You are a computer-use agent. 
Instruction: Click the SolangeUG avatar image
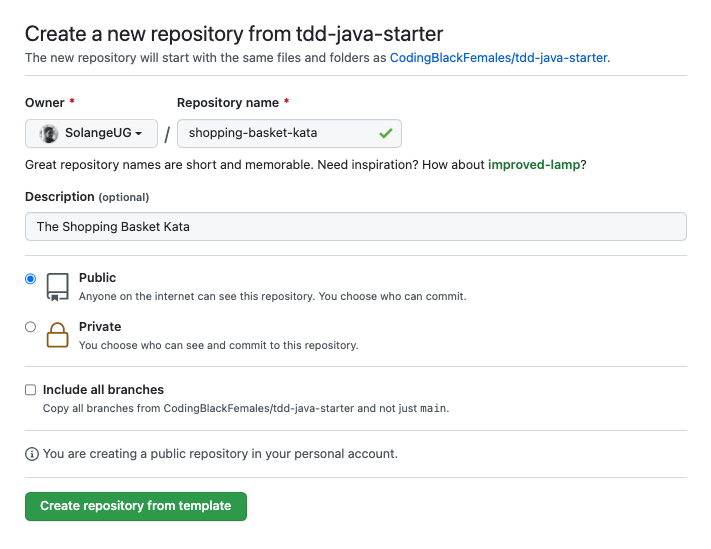pyautogui.click(x=49, y=134)
